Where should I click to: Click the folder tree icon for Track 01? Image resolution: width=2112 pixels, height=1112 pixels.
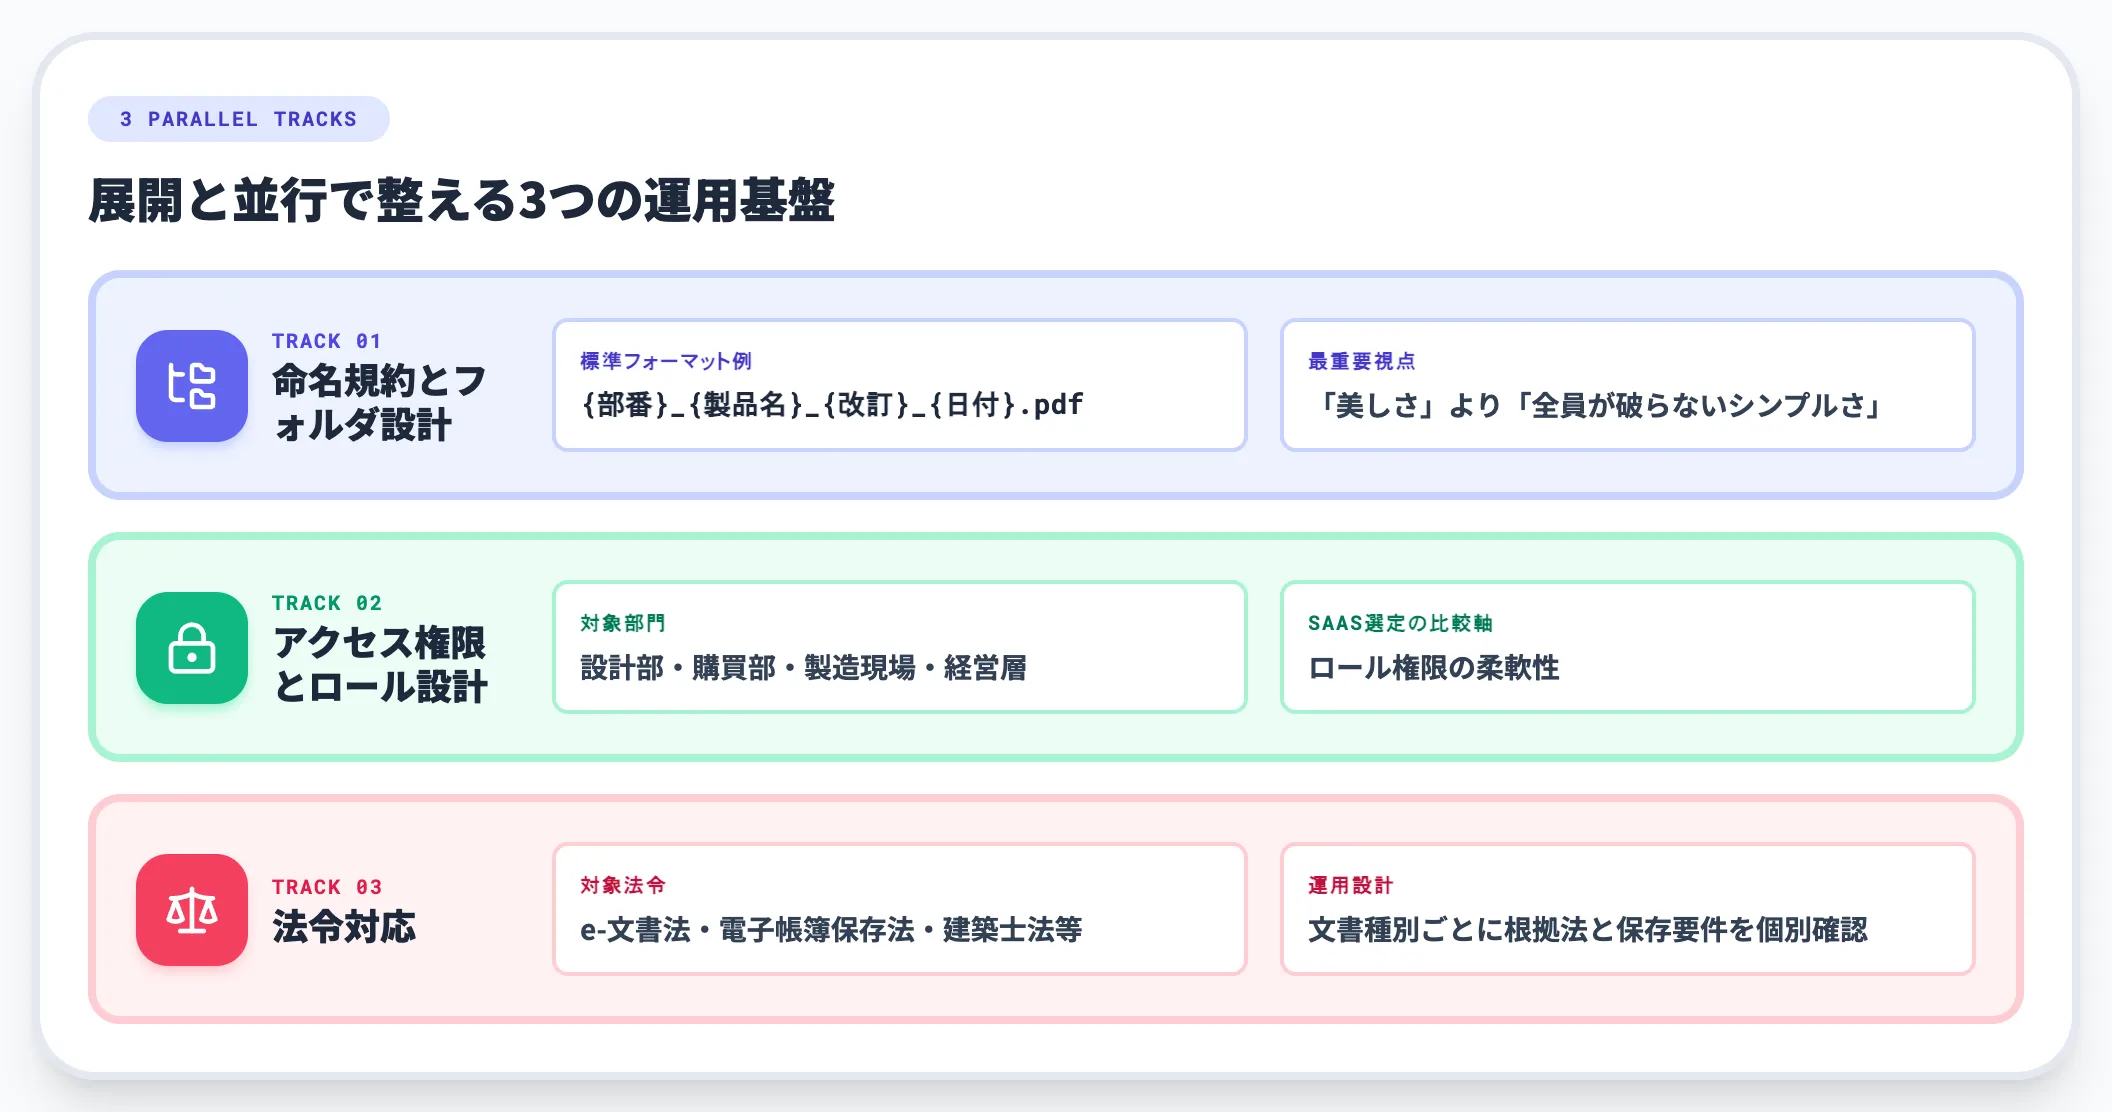click(x=192, y=386)
